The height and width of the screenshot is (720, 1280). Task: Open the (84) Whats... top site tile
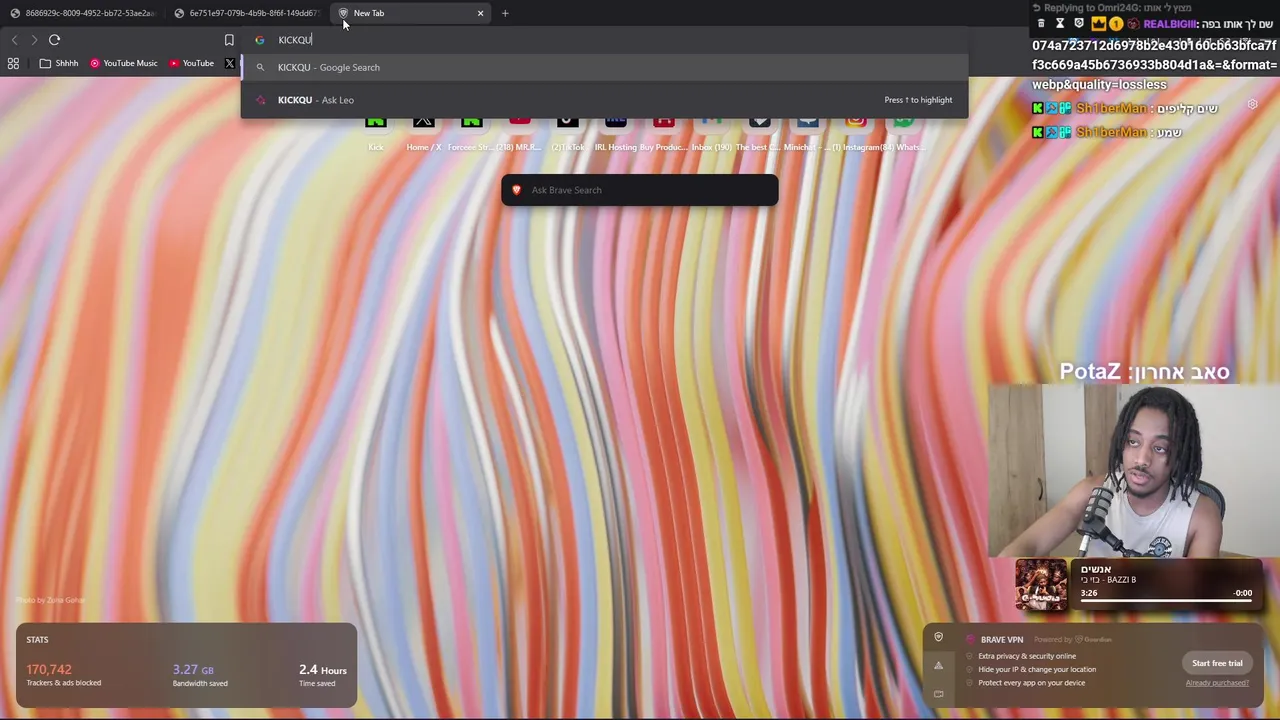[x=903, y=132]
